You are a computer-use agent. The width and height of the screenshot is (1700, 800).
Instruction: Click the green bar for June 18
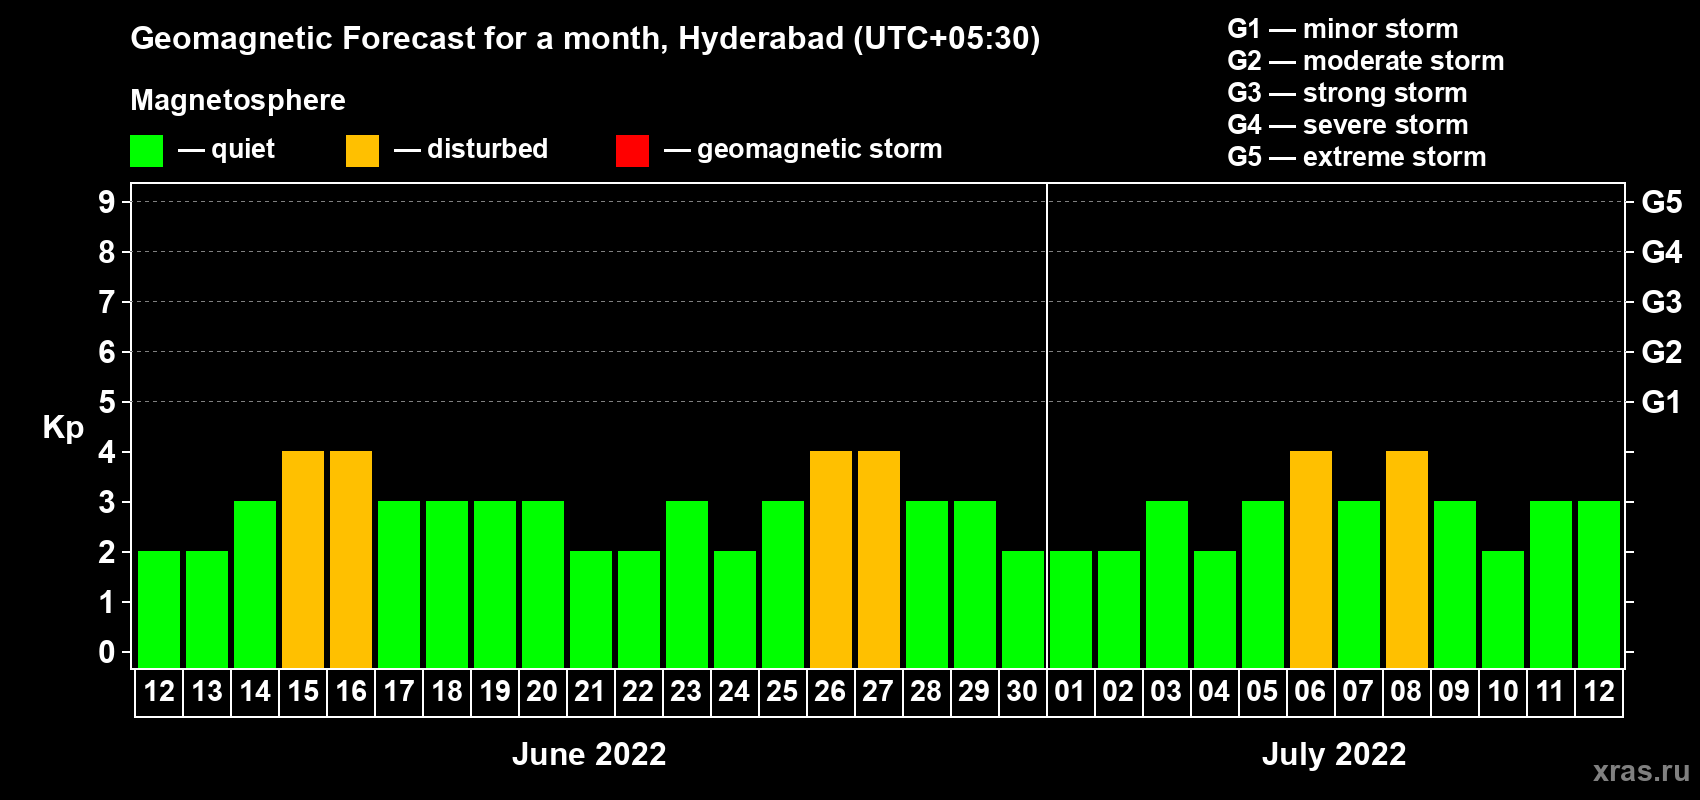(447, 584)
